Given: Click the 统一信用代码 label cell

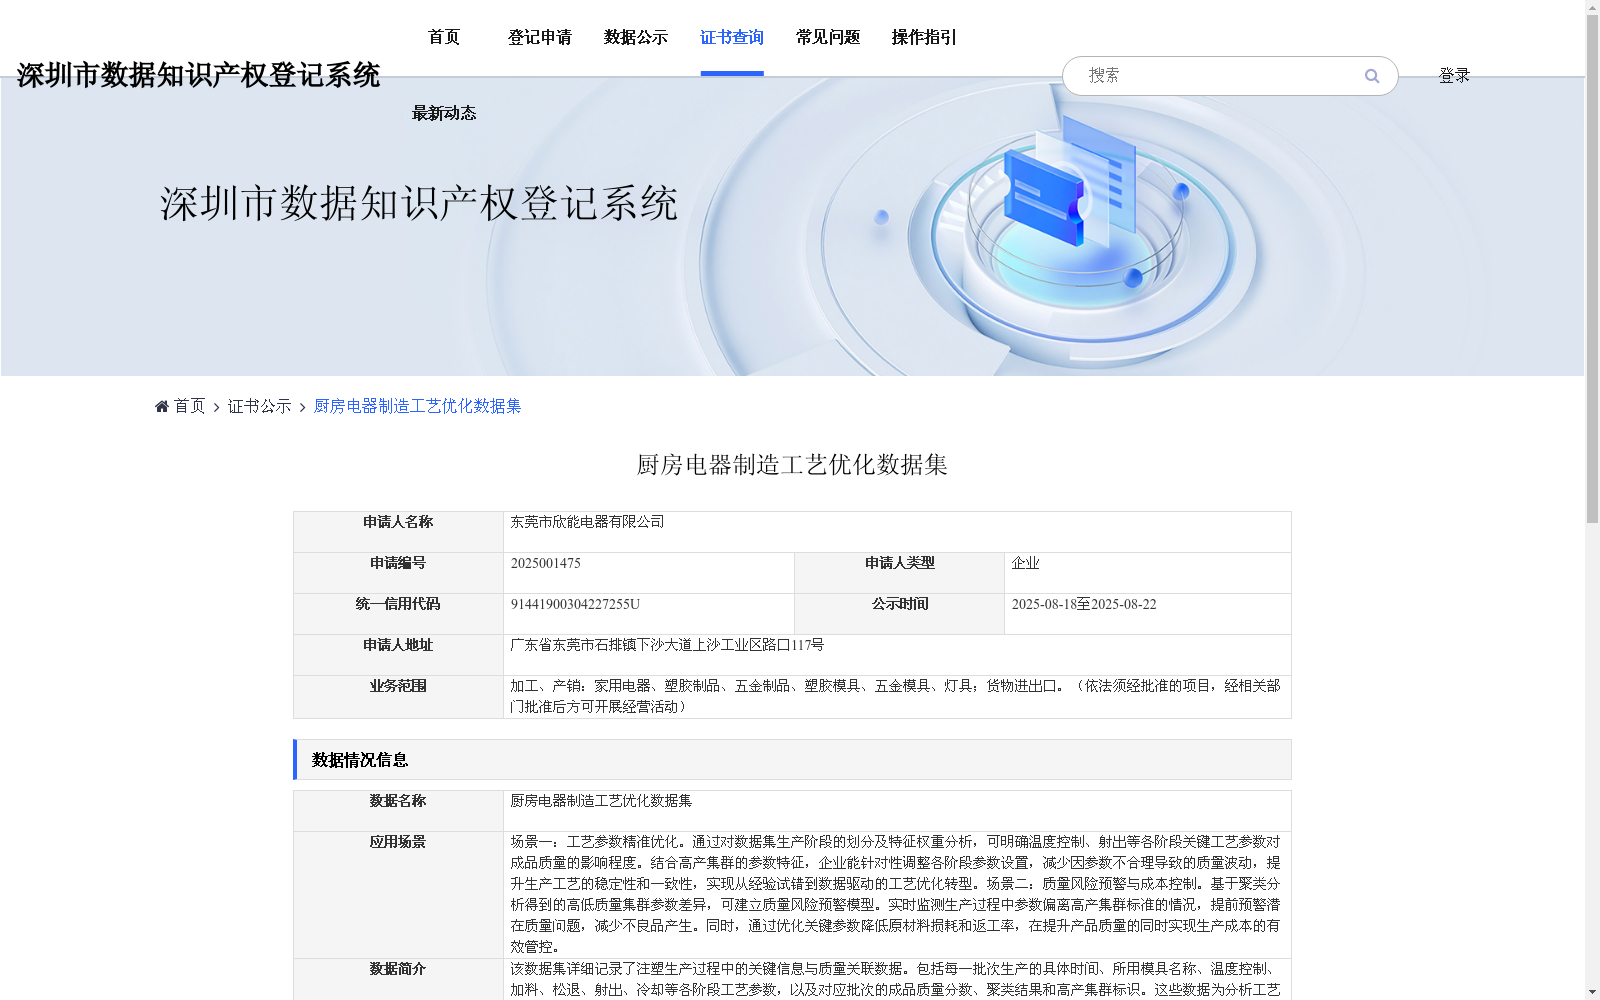Looking at the screenshot, I should [398, 614].
